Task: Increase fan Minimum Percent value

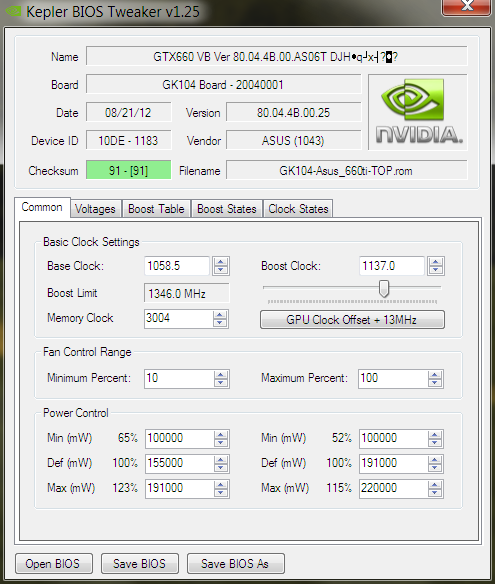Action: 221,375
